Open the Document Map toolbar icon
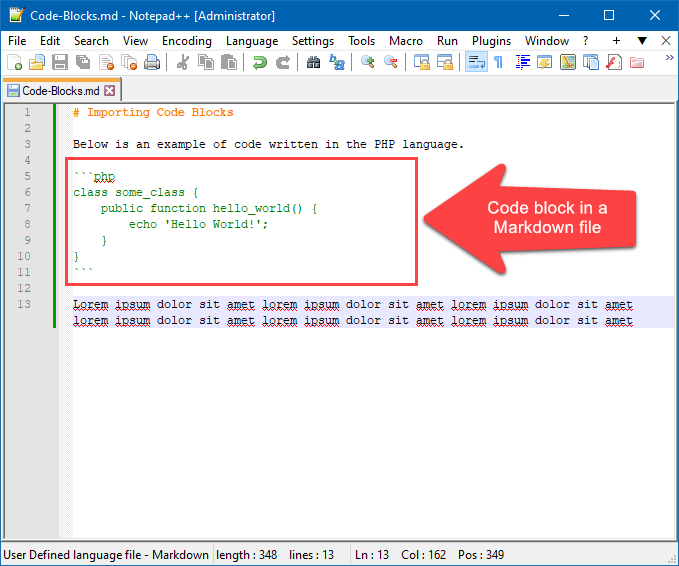 pos(568,62)
